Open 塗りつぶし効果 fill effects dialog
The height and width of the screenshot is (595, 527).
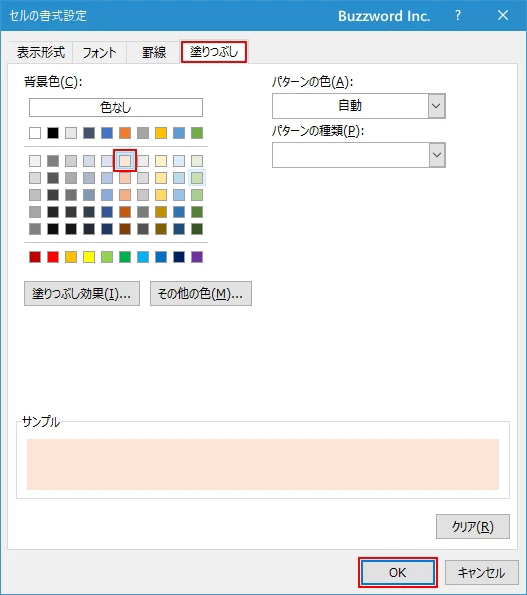[82, 293]
